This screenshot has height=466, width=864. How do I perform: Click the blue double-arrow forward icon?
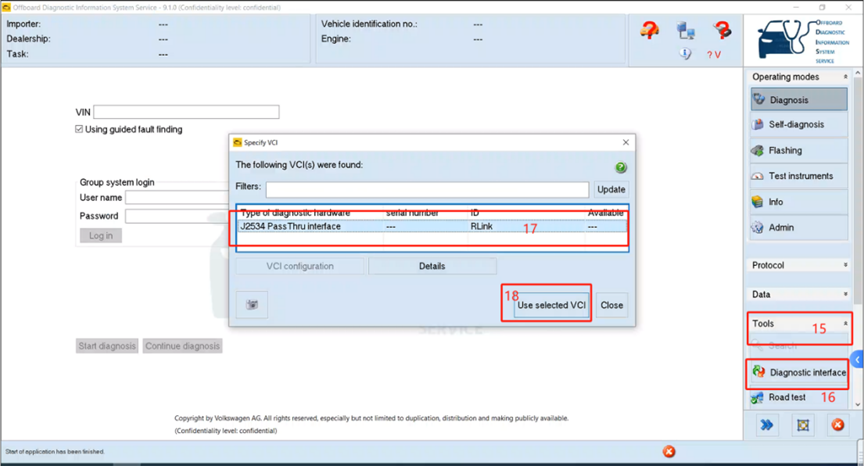[766, 425]
